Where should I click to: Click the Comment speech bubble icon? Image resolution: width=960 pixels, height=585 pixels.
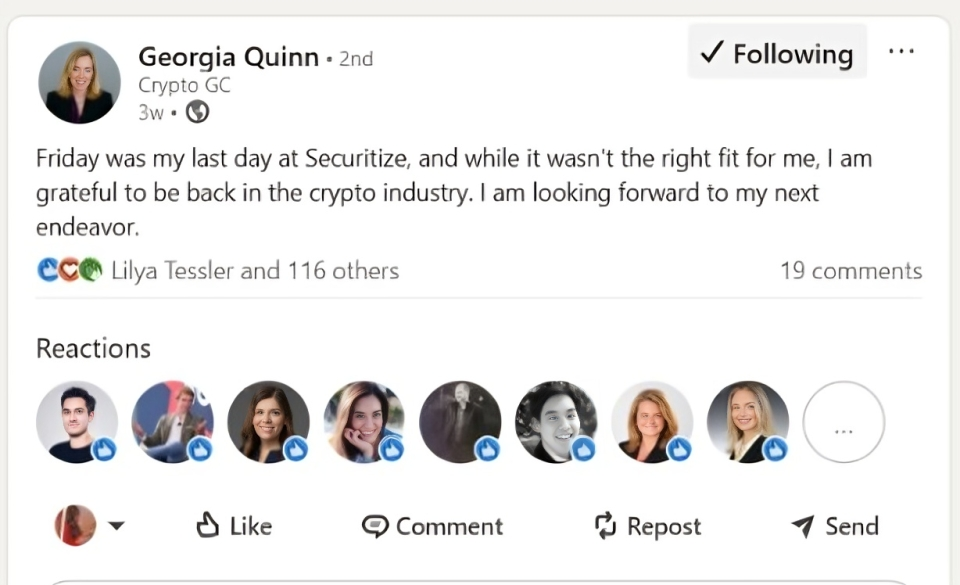375,526
